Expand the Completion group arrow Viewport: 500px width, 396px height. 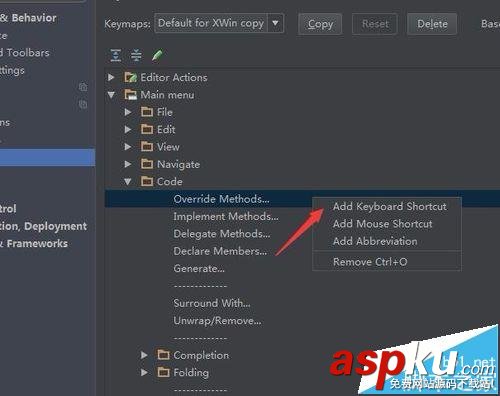(144, 355)
